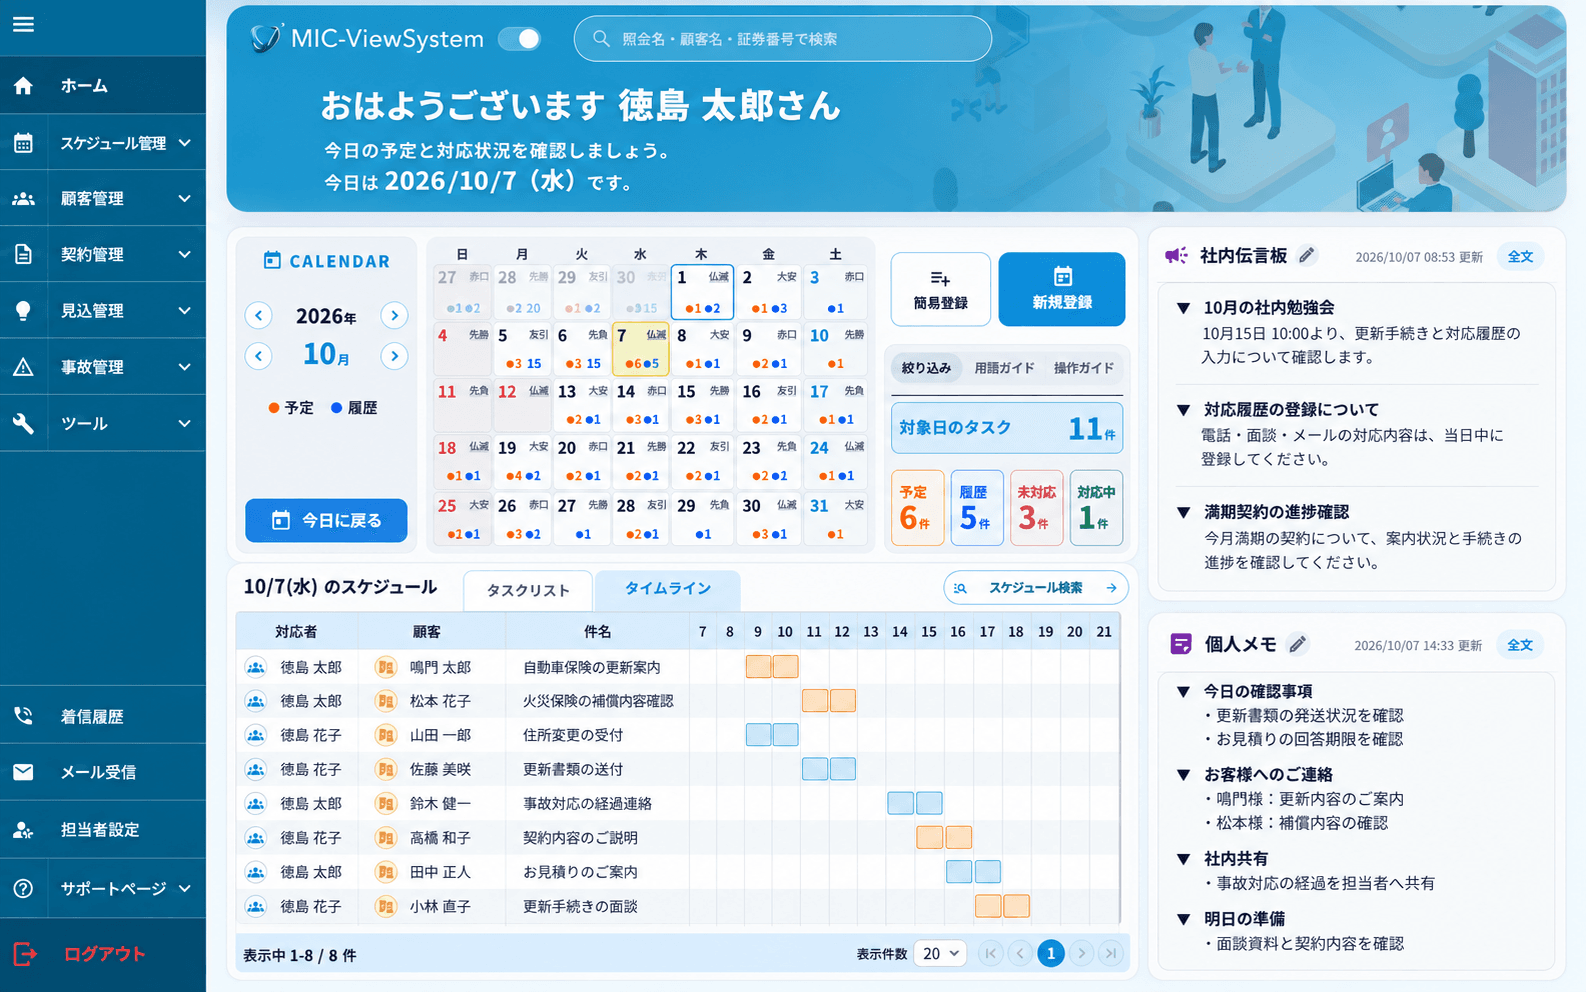Expand 顧客管理 menu
The image size is (1586, 992).
coord(185,199)
